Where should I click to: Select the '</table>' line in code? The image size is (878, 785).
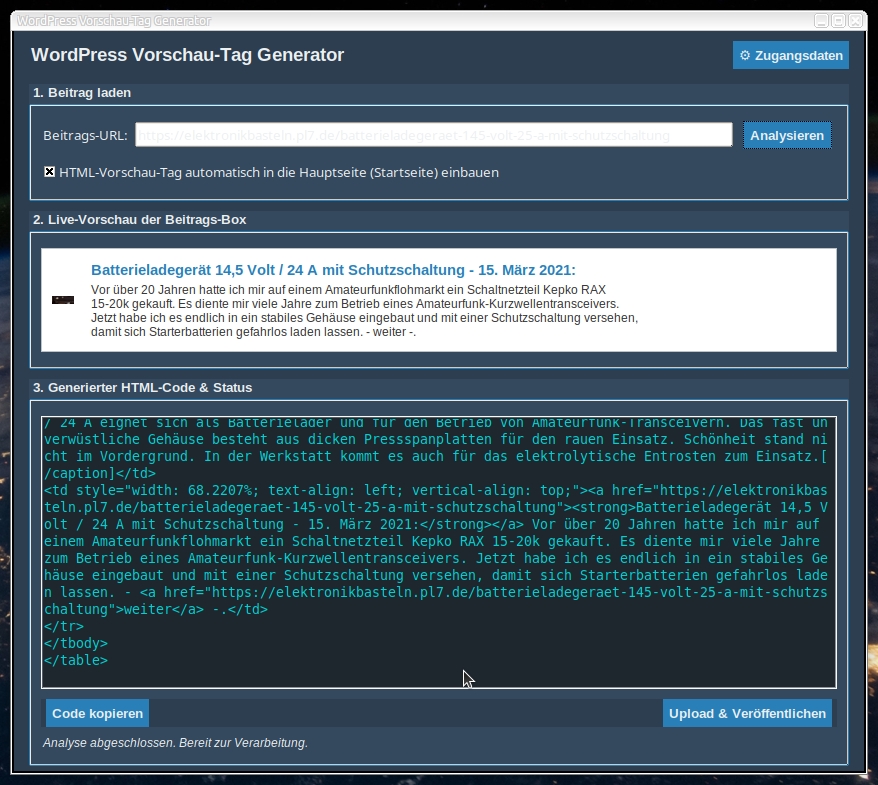coord(76,660)
